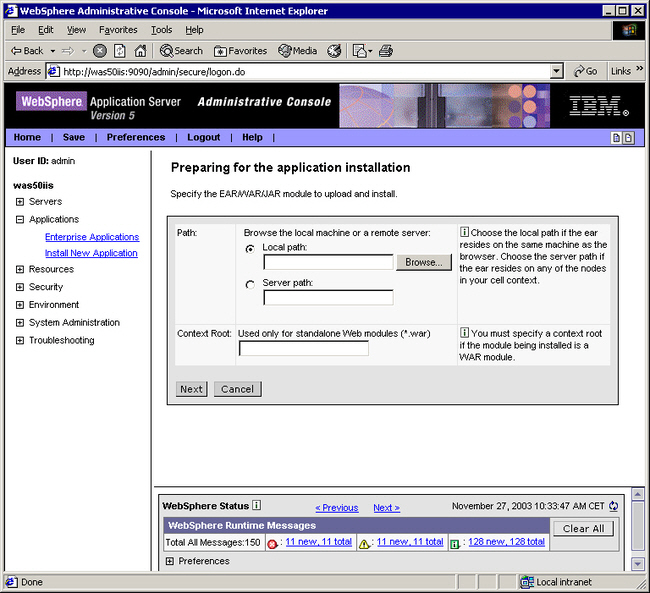
Task: Open the Help menu in menu bar
Action: point(194,30)
